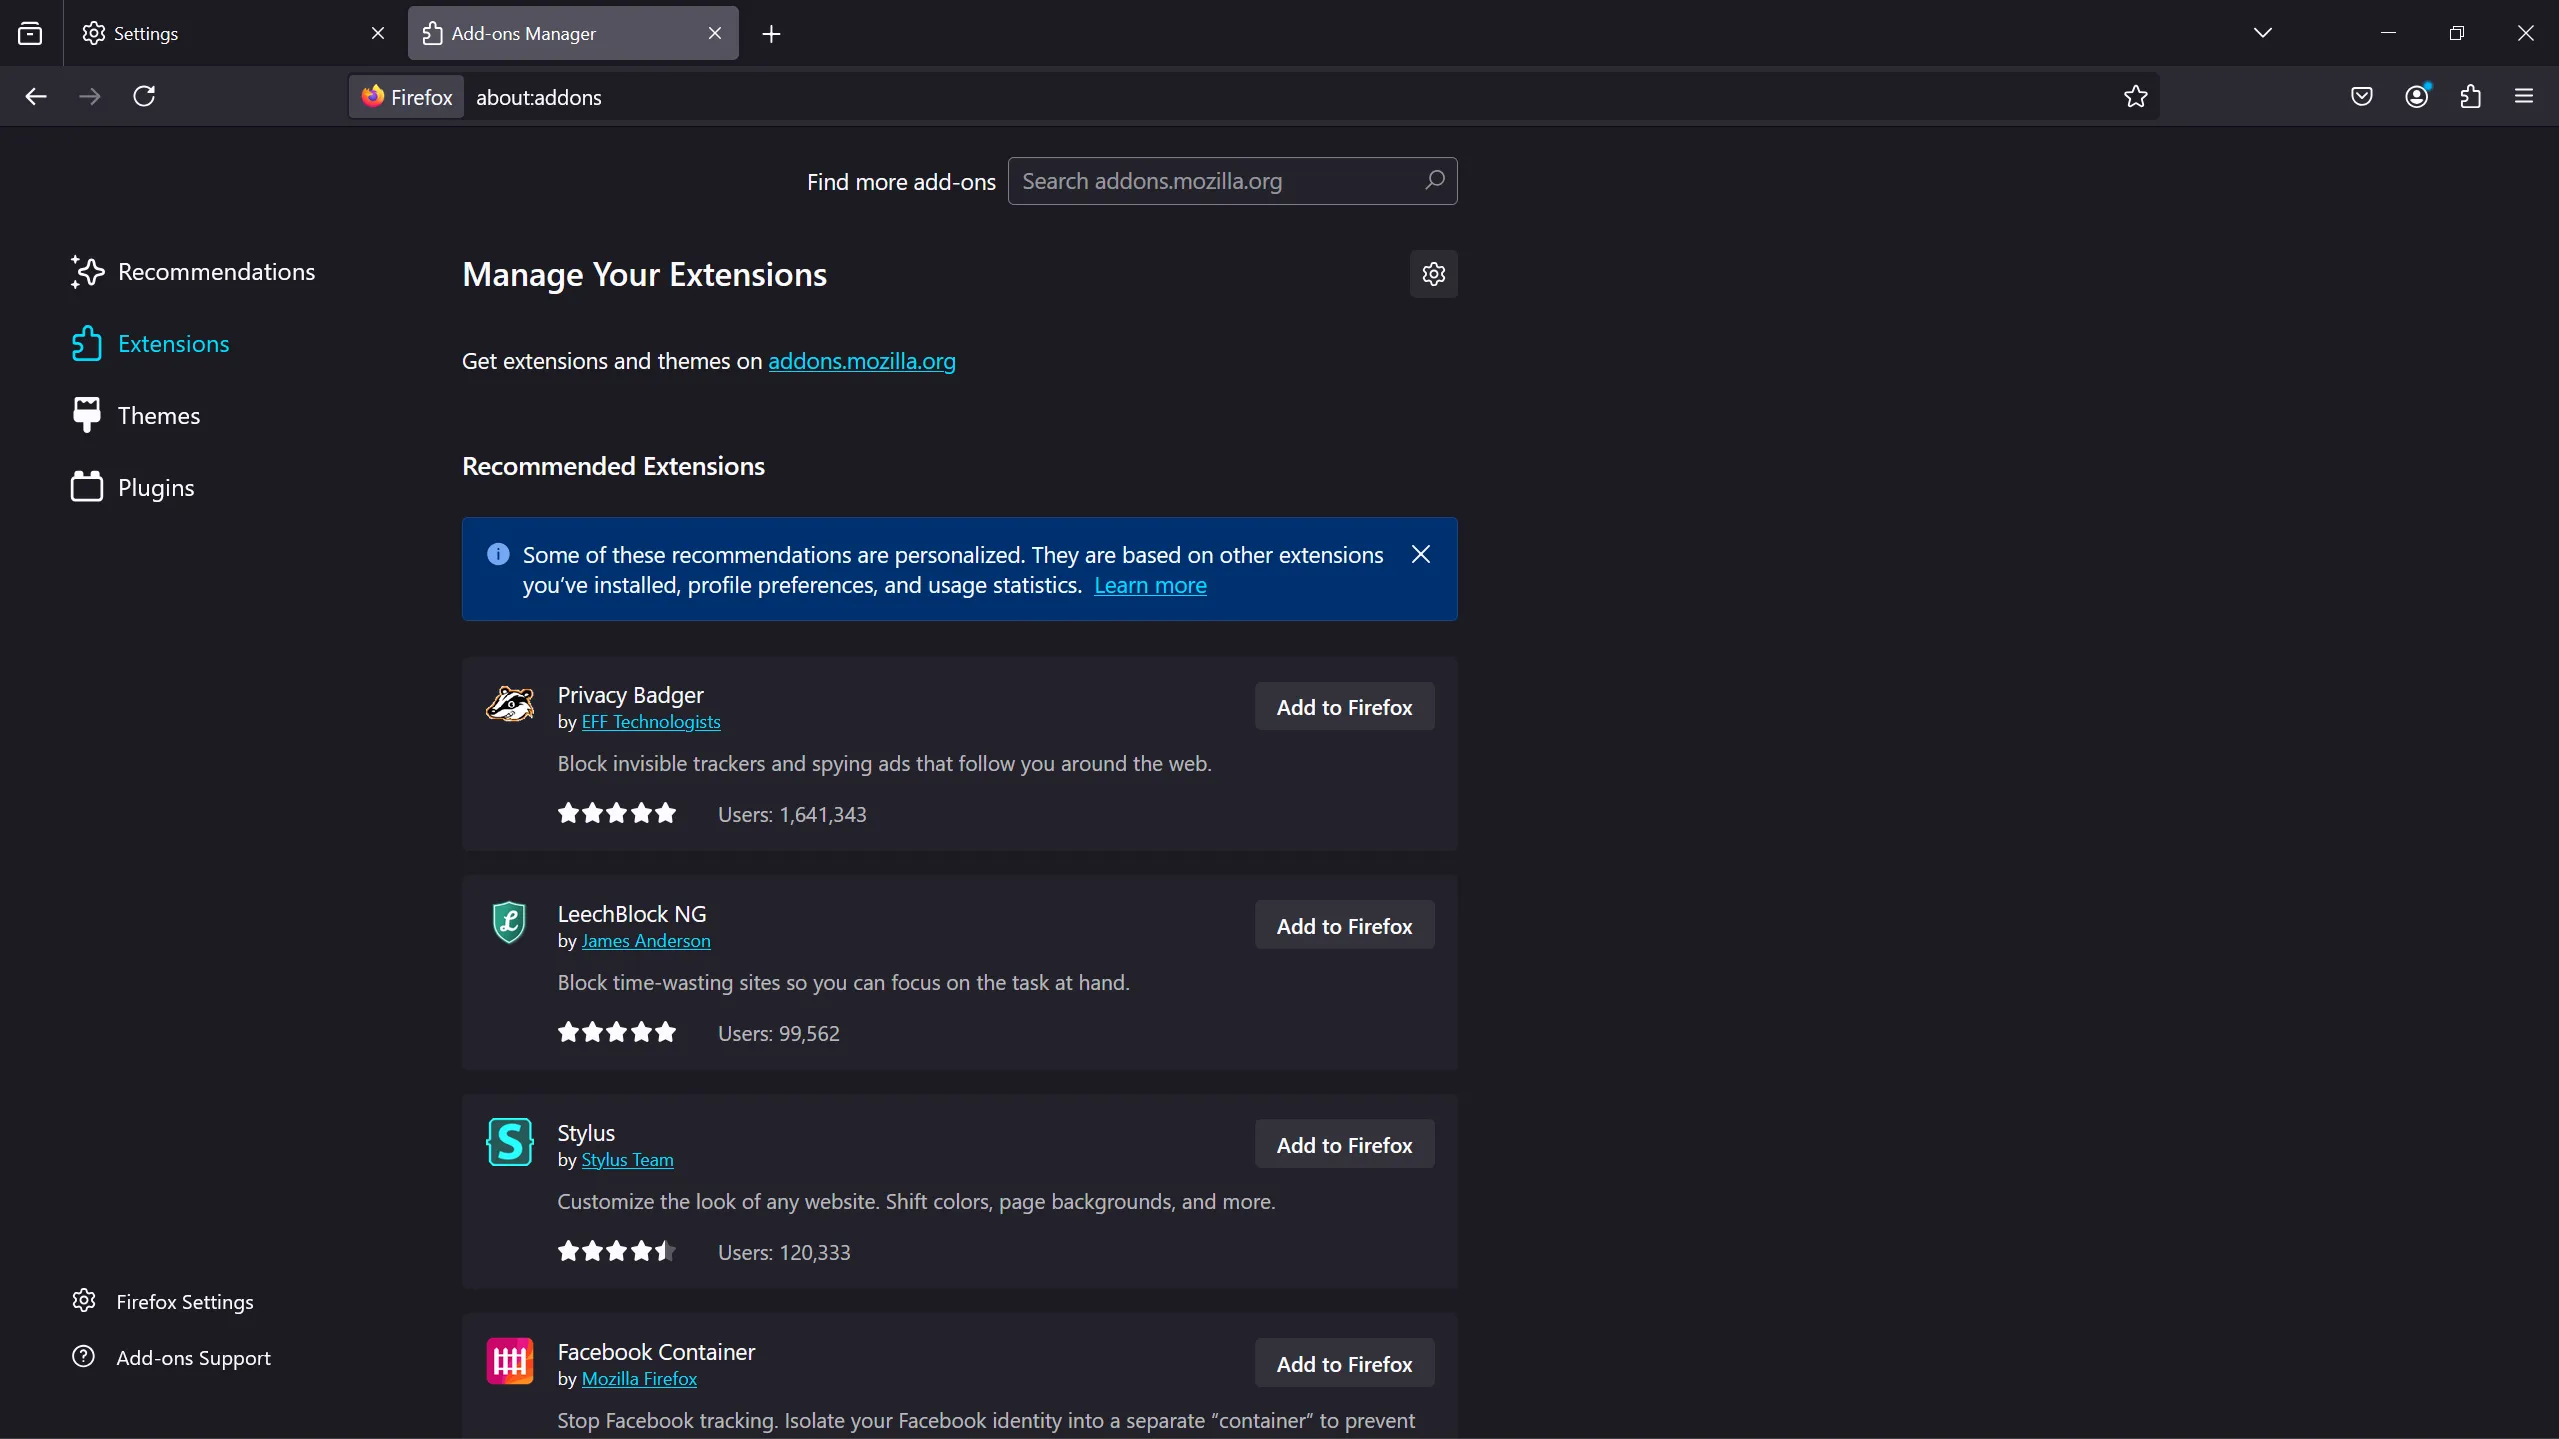Click the 'Users: 120,333' text
The height and width of the screenshot is (1439, 2559).
point(784,1253)
